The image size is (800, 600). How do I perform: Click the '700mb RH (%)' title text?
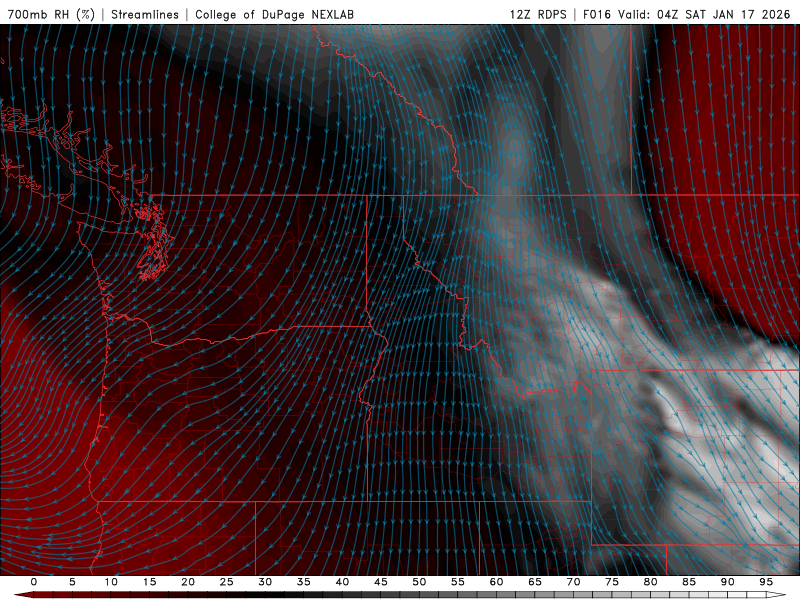pos(51,14)
